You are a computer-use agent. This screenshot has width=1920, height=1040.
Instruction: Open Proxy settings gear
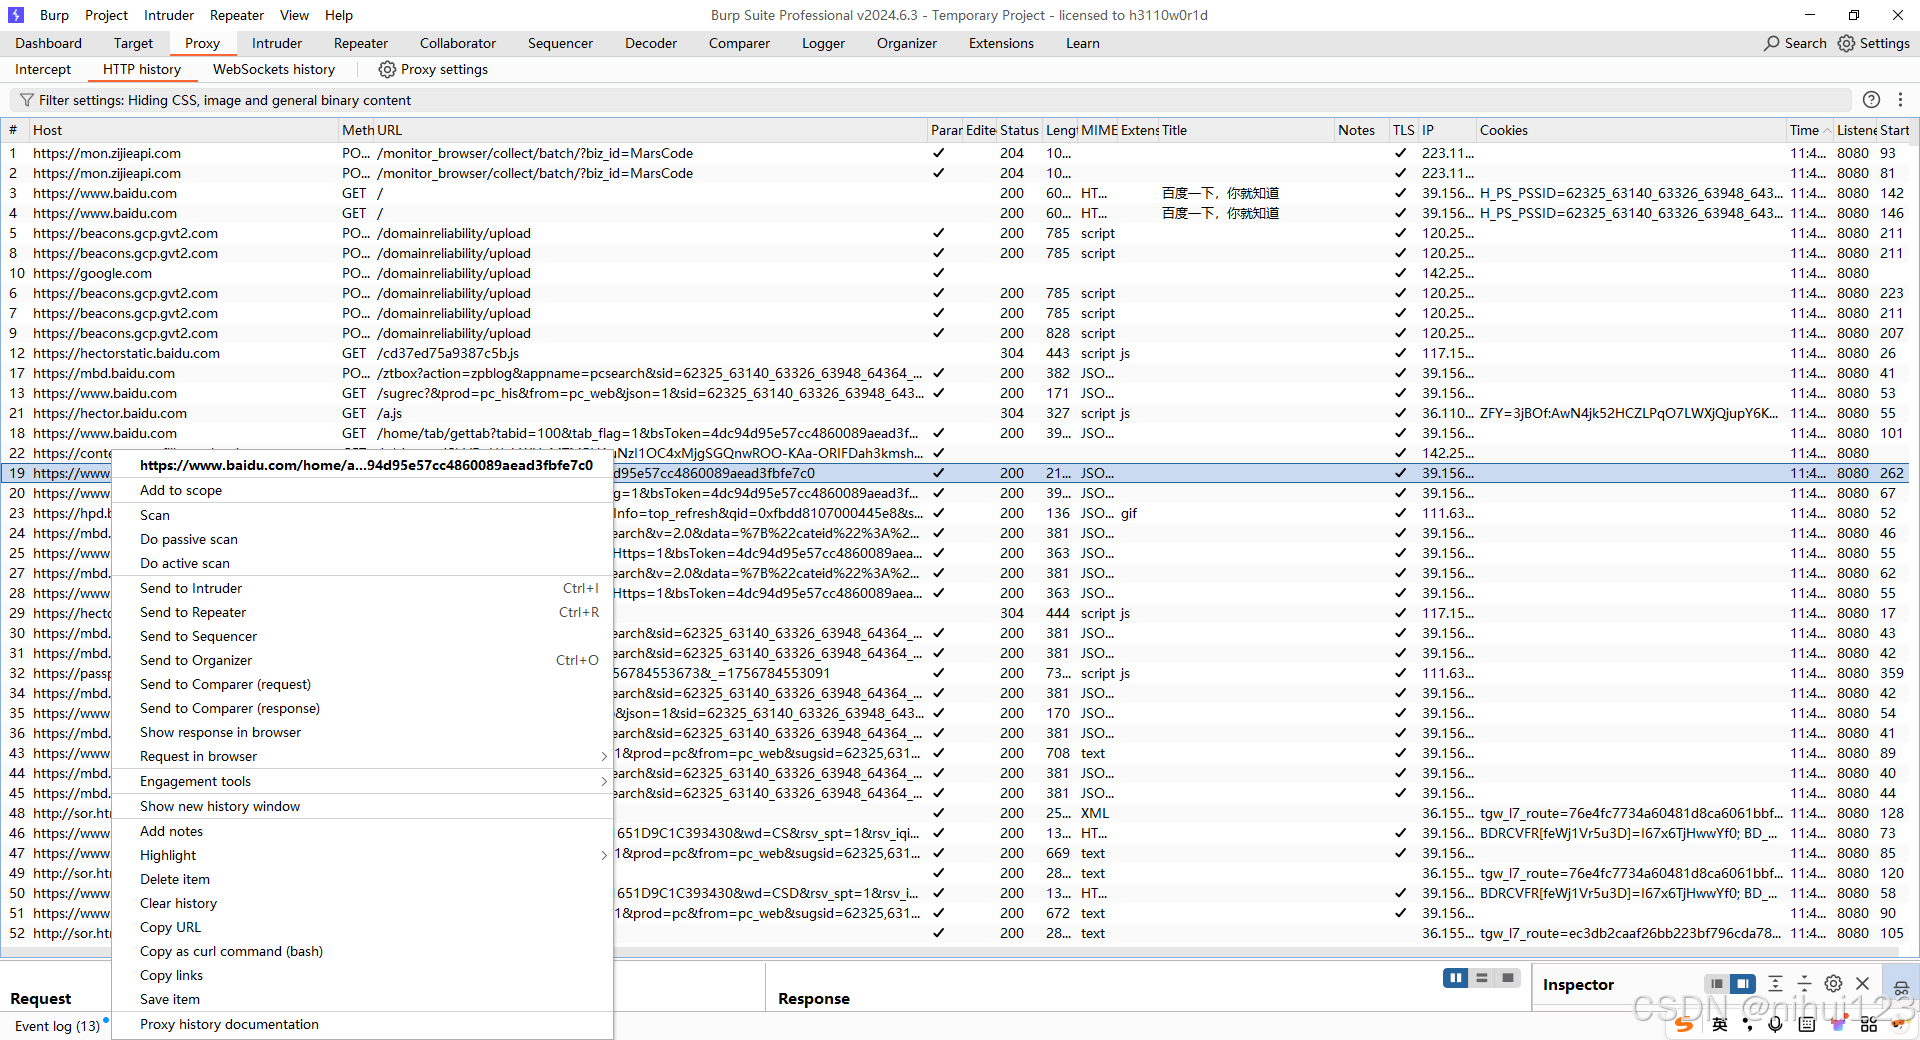[387, 69]
